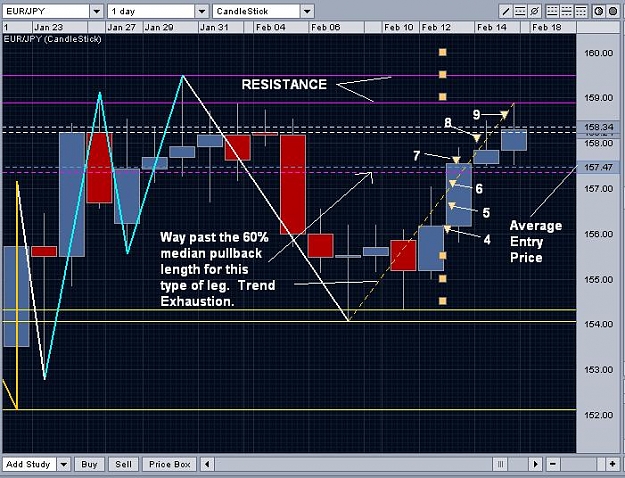Click the light octagon icon in toolbar

pos(598,11)
